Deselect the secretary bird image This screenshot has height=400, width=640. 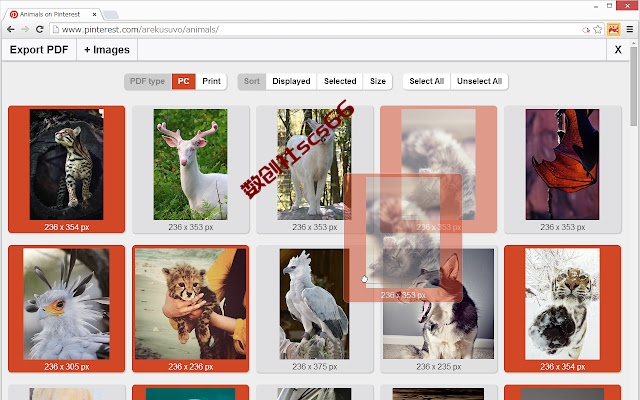tap(67, 309)
